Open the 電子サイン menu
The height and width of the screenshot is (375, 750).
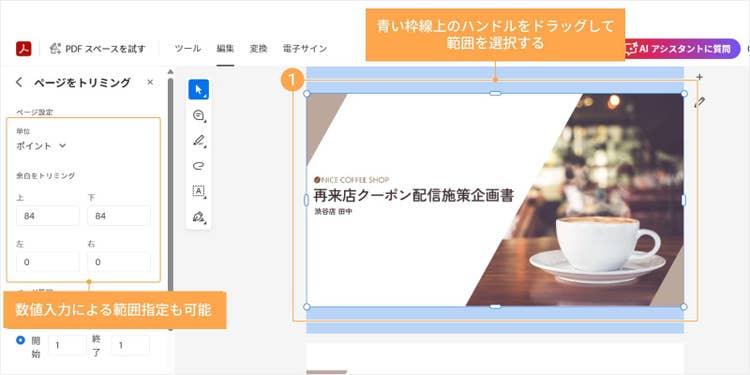(305, 49)
